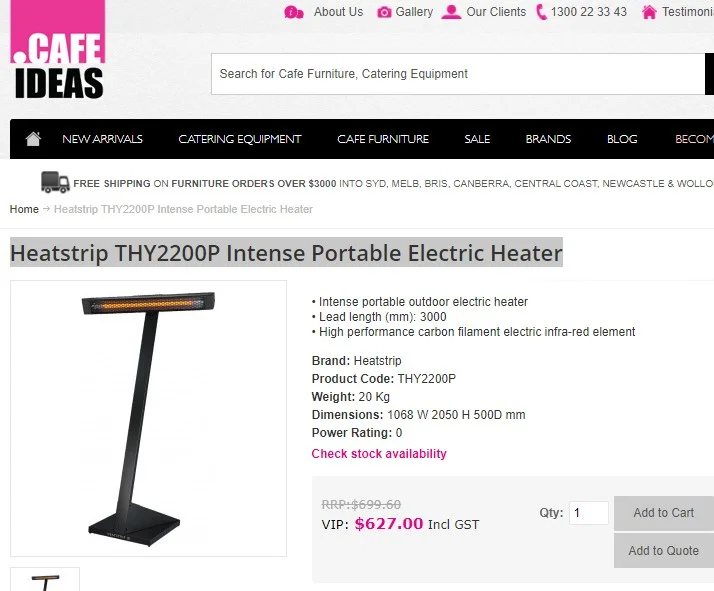The width and height of the screenshot is (714, 591).
Task: Click Add to Quote button
Action: [x=664, y=551]
